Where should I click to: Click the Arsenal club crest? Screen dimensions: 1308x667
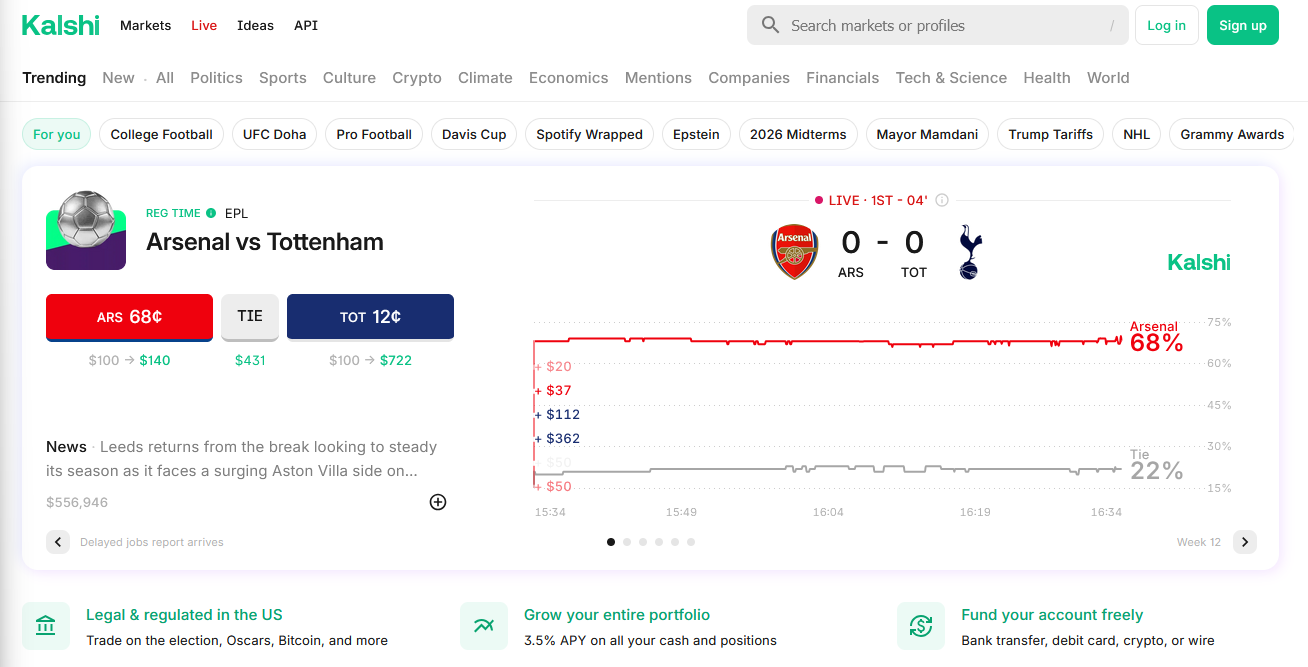(x=795, y=251)
